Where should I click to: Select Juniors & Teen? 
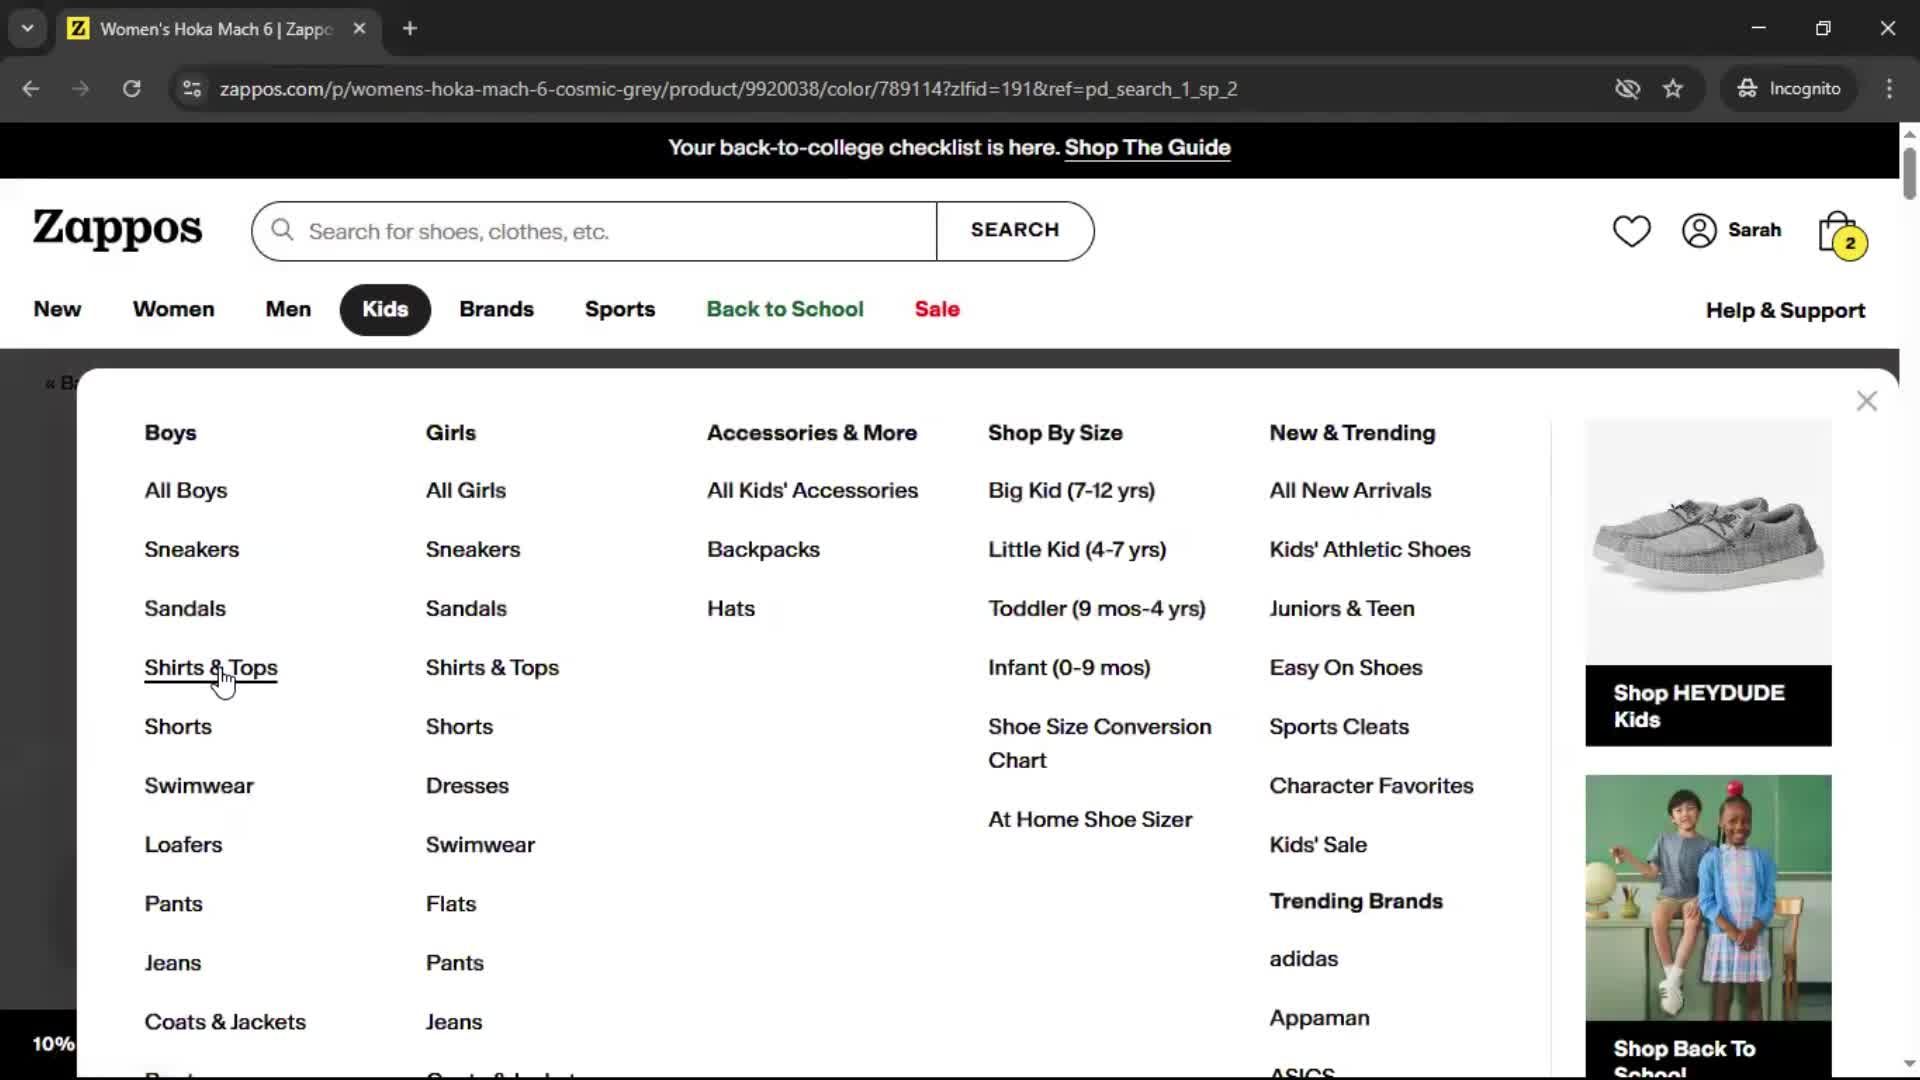(1342, 609)
